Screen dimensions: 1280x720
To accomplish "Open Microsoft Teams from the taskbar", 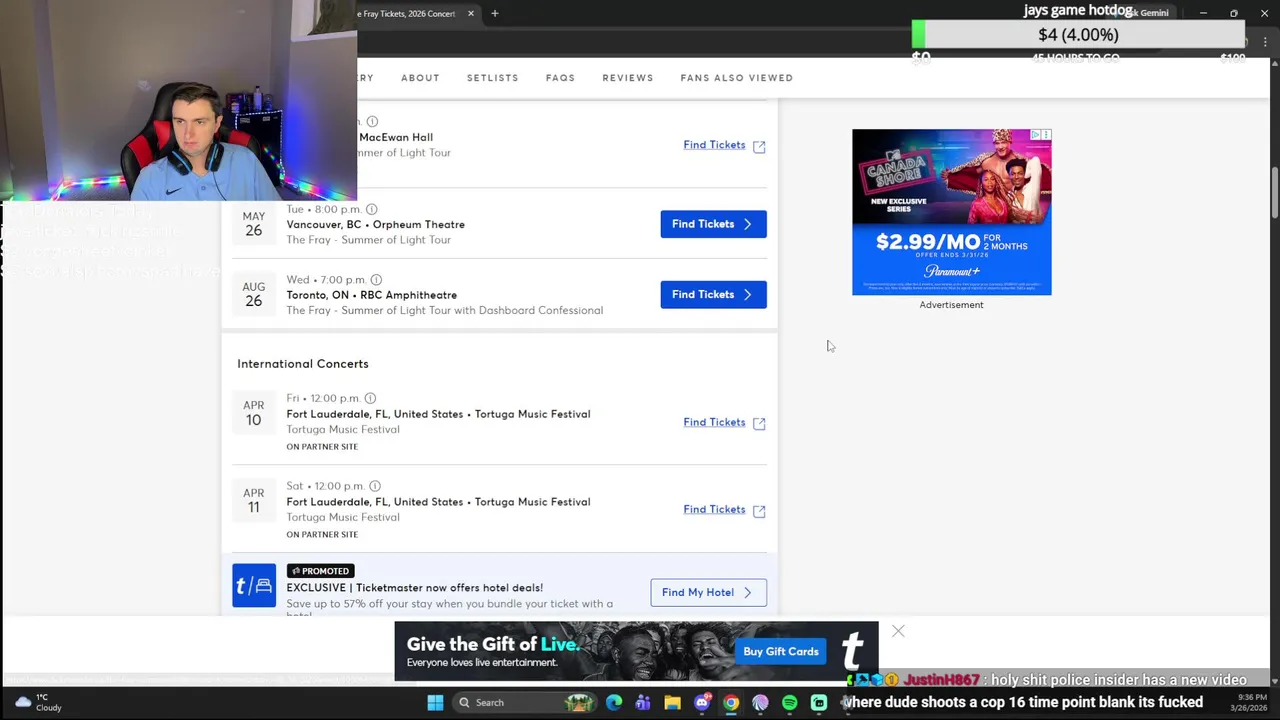I will pyautogui.click(x=643, y=702).
